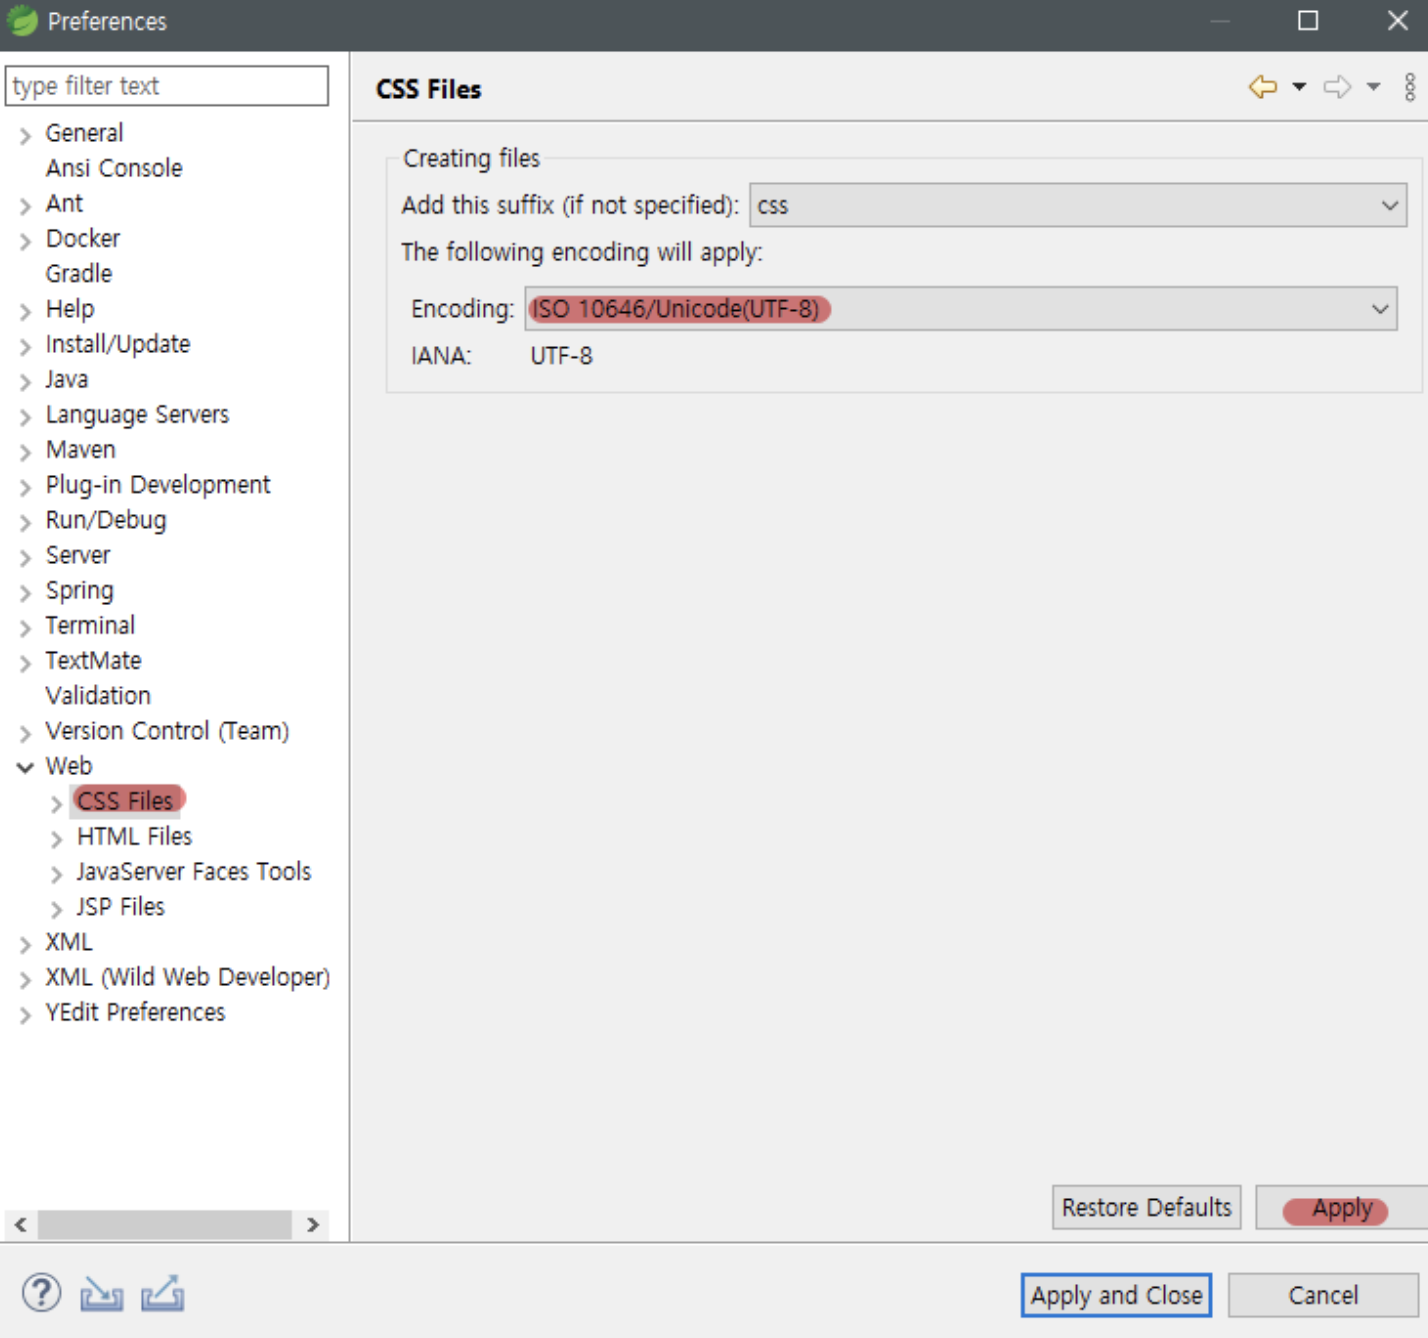Viewport: 1428px width, 1338px height.
Task: Select JavaServer Faces Tools item
Action: [x=194, y=871]
